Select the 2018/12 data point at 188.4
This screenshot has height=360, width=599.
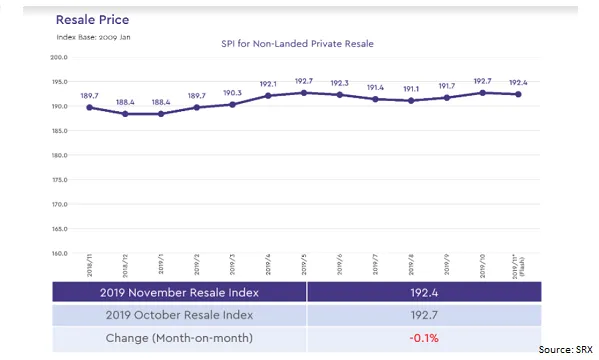[125, 114]
